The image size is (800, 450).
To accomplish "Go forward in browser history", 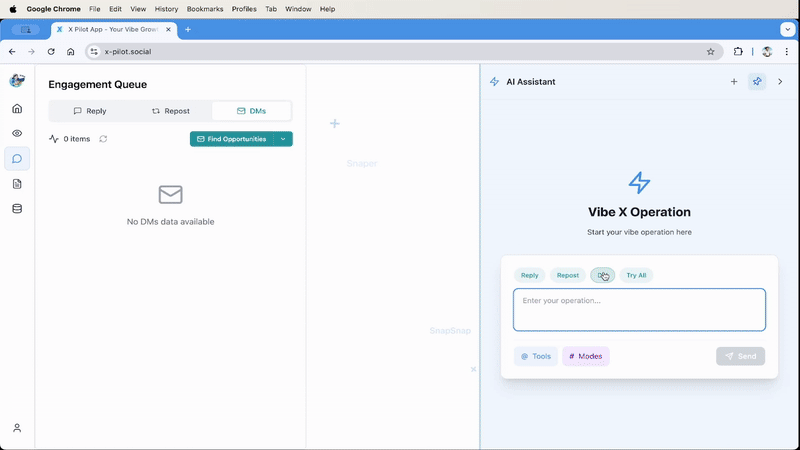I will (32, 52).
